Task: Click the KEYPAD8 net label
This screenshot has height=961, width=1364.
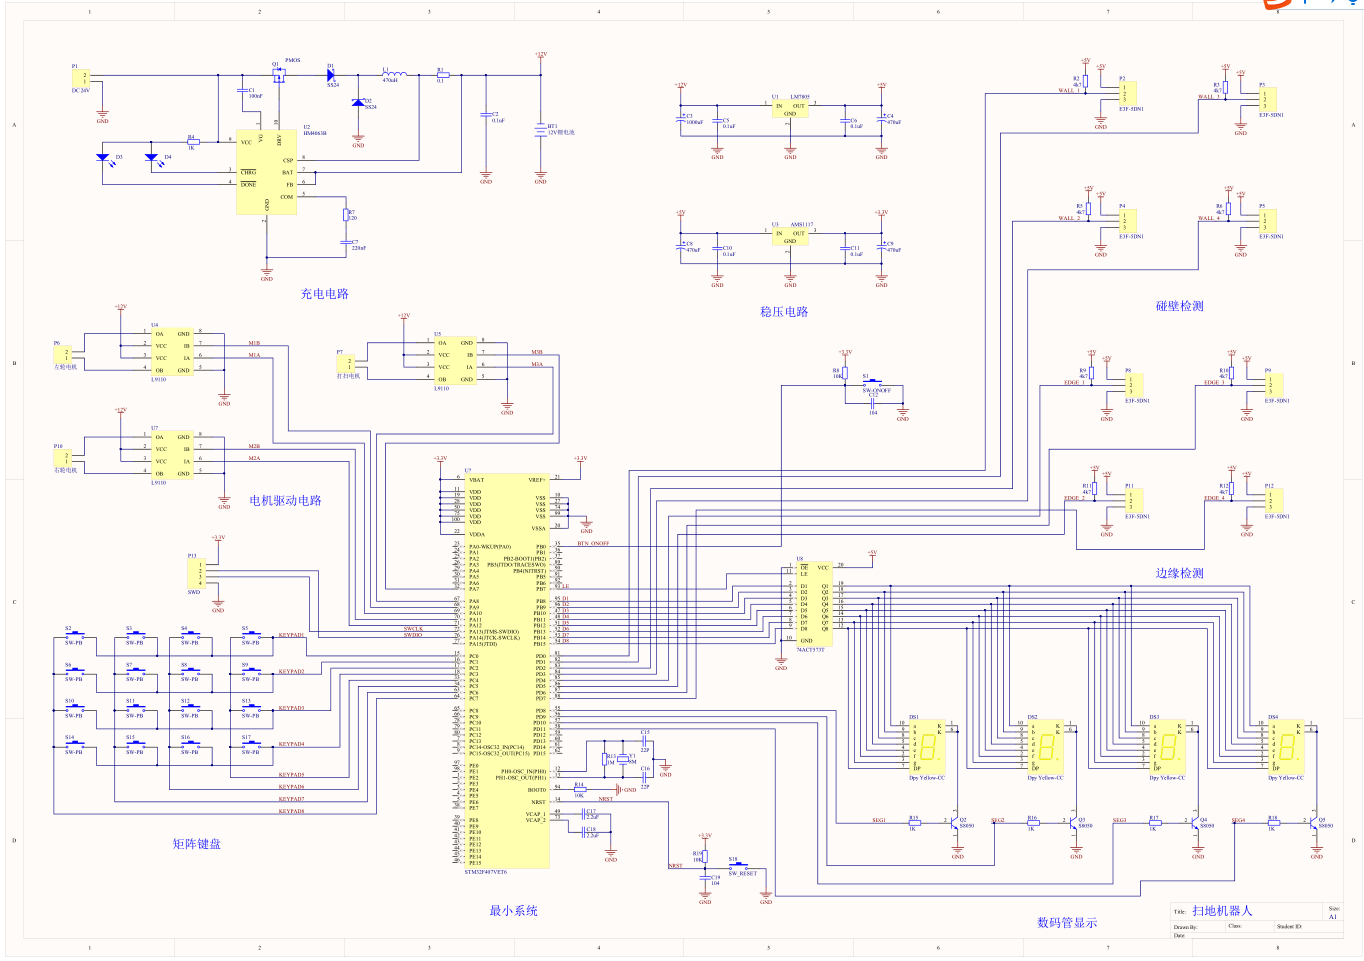Action: (x=291, y=811)
